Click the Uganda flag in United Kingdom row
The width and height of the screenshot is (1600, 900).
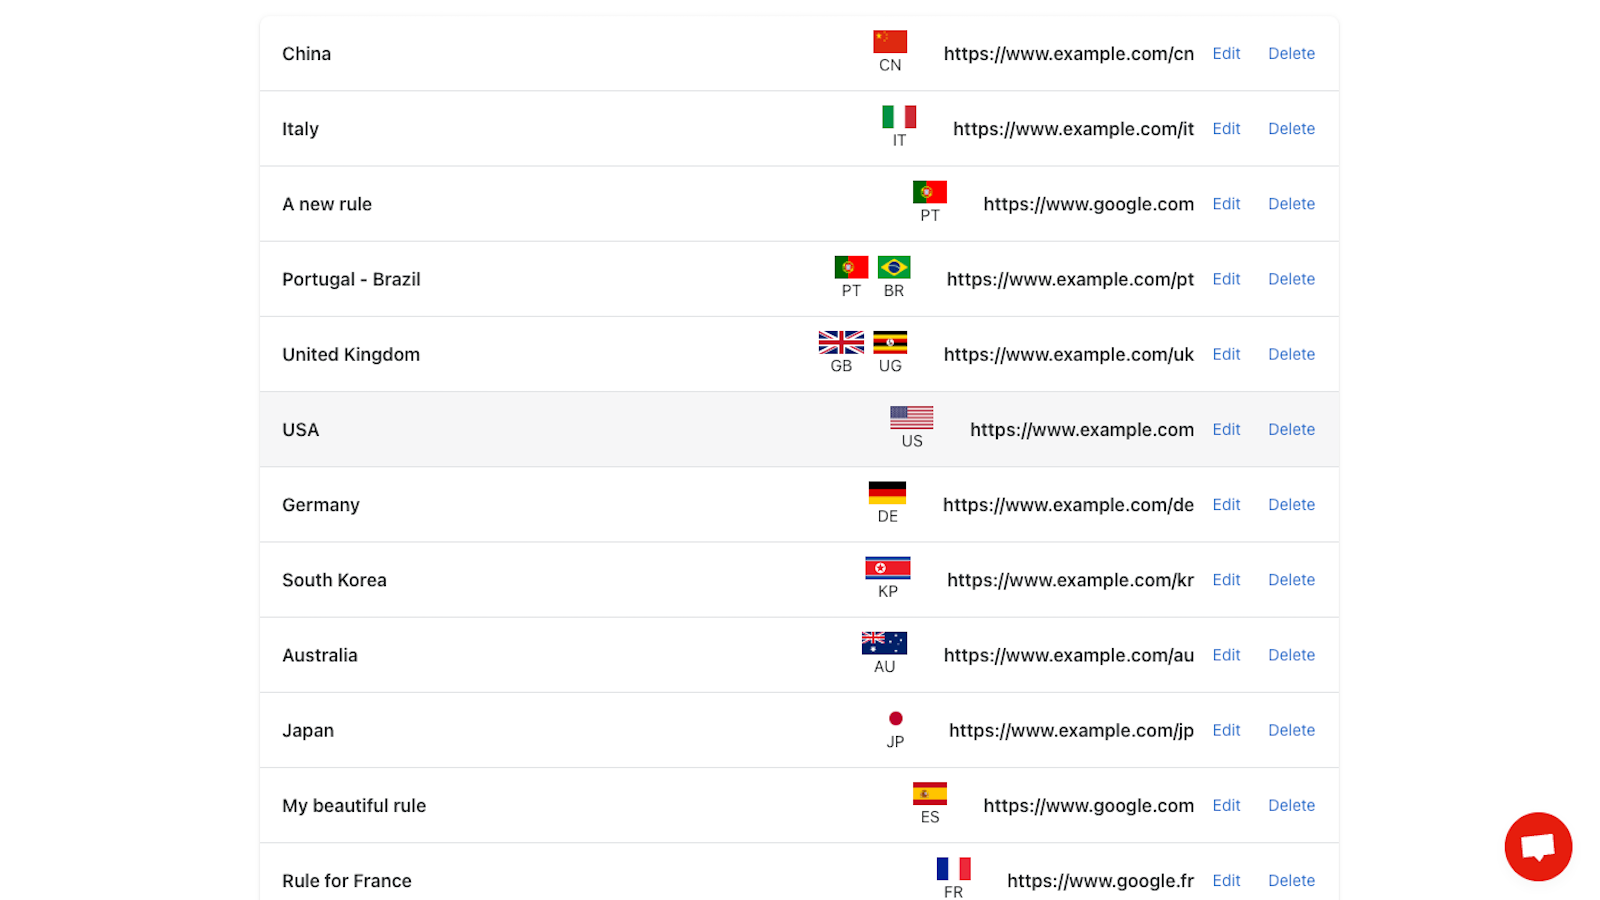coord(890,342)
